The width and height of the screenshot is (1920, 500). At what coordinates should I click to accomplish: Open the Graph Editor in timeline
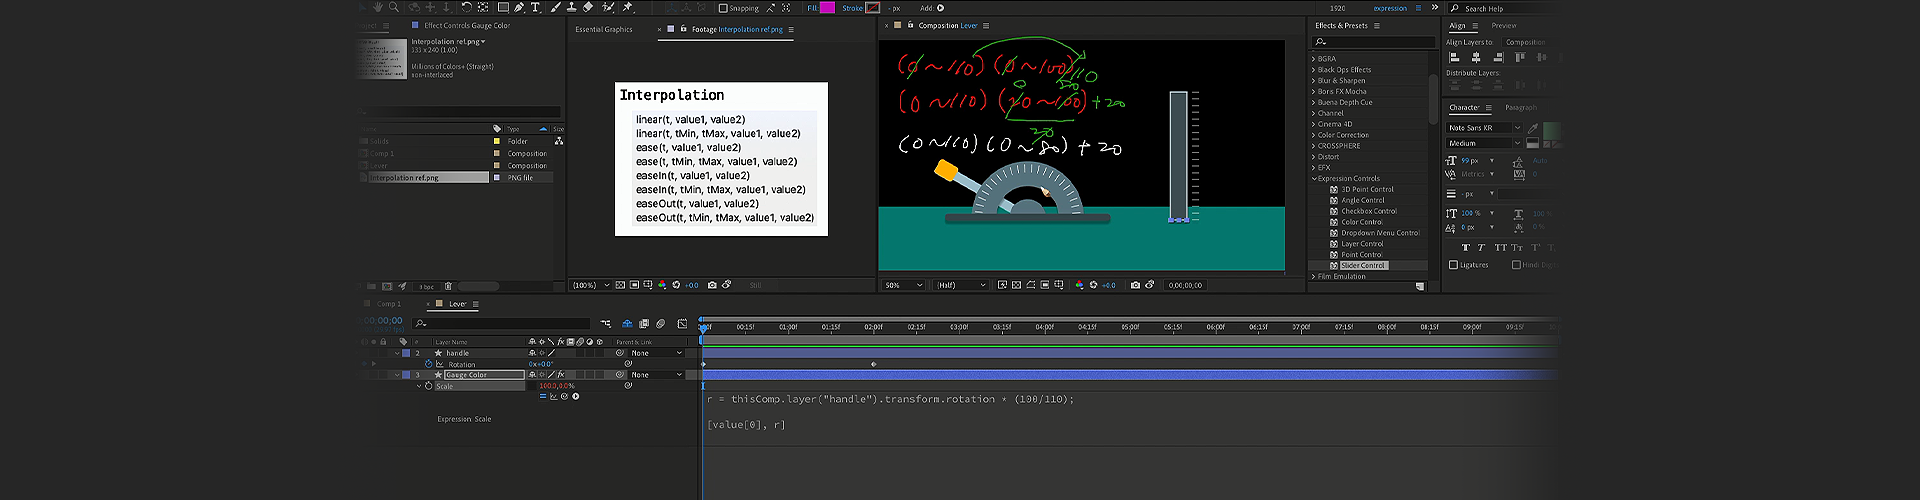click(x=682, y=324)
